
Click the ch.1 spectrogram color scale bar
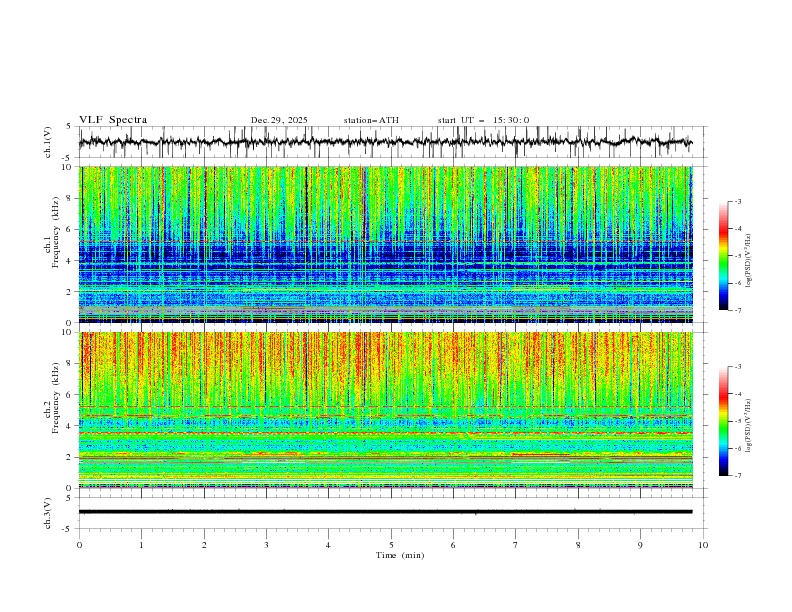coord(724,256)
